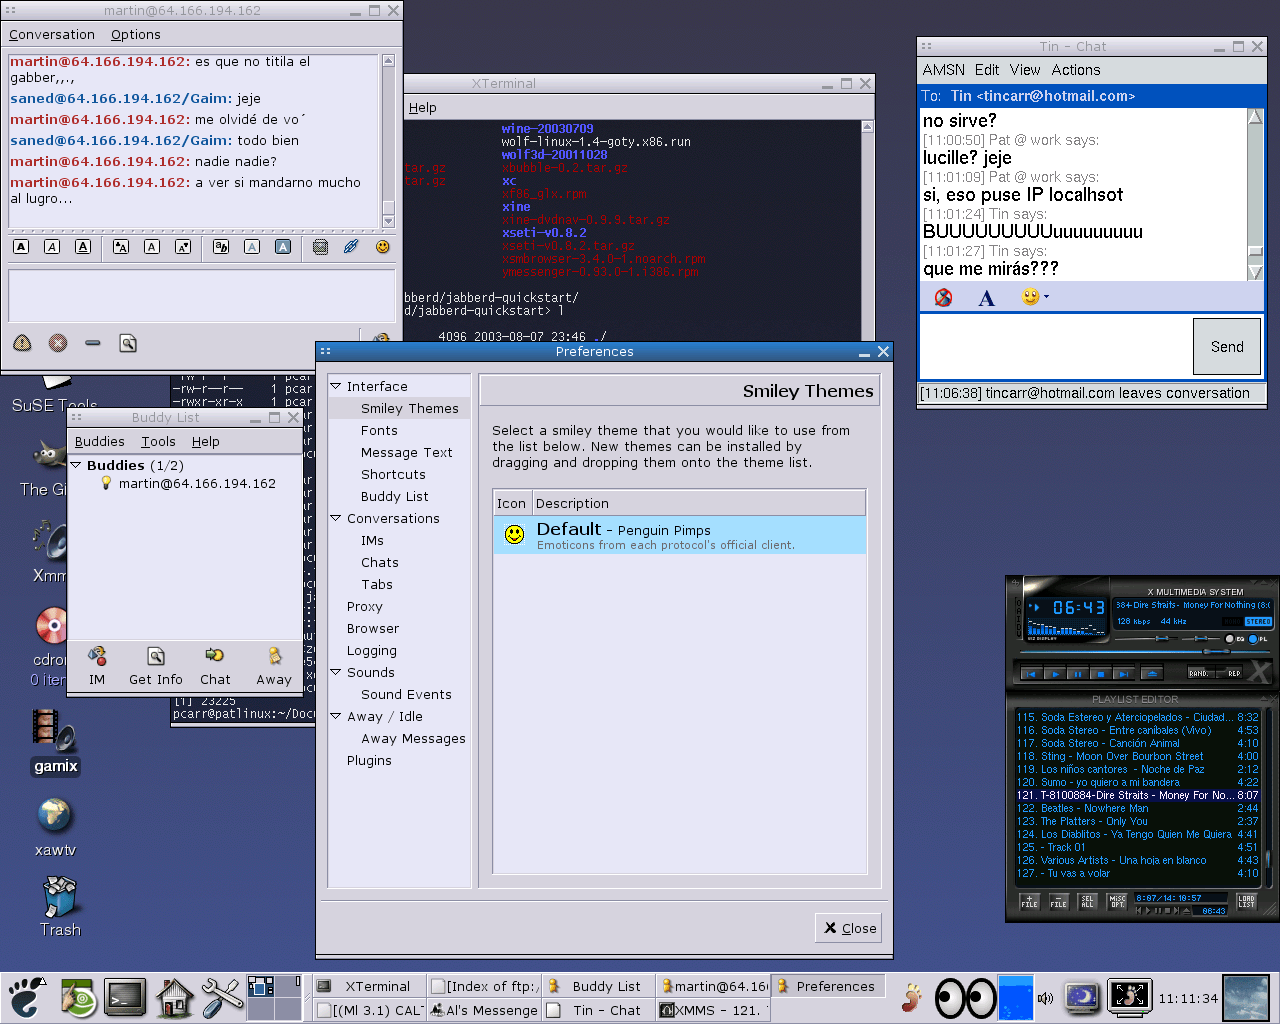Click the XMMS stop button
The image size is (1280, 1024).
coord(1100,674)
